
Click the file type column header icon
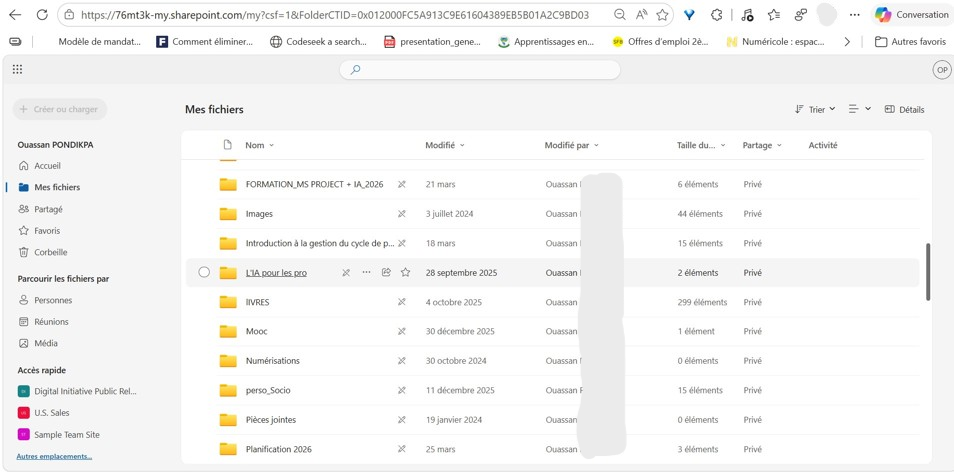[x=228, y=145]
